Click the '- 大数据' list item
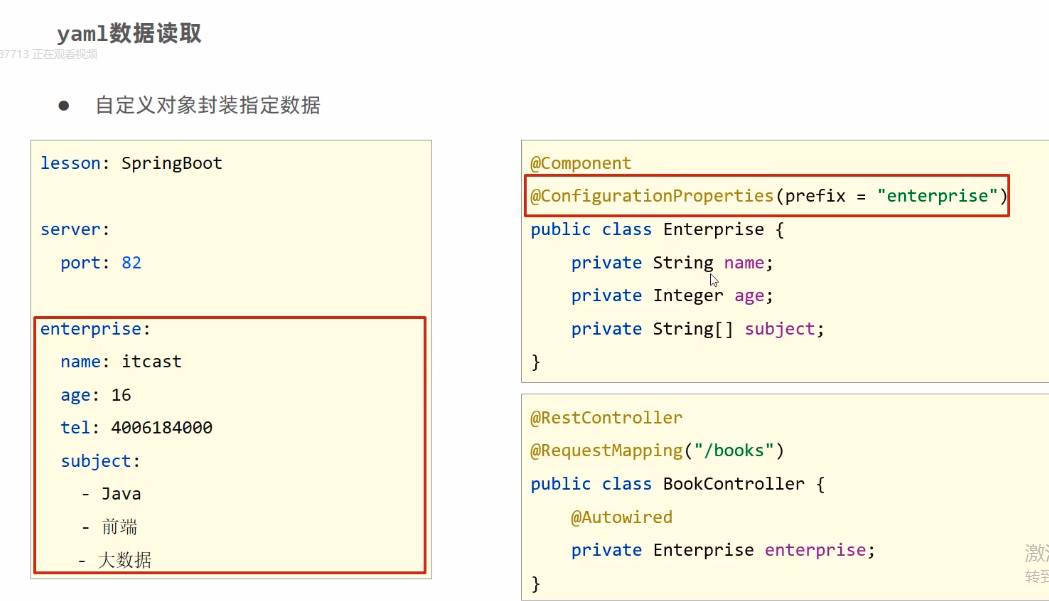 [114, 560]
